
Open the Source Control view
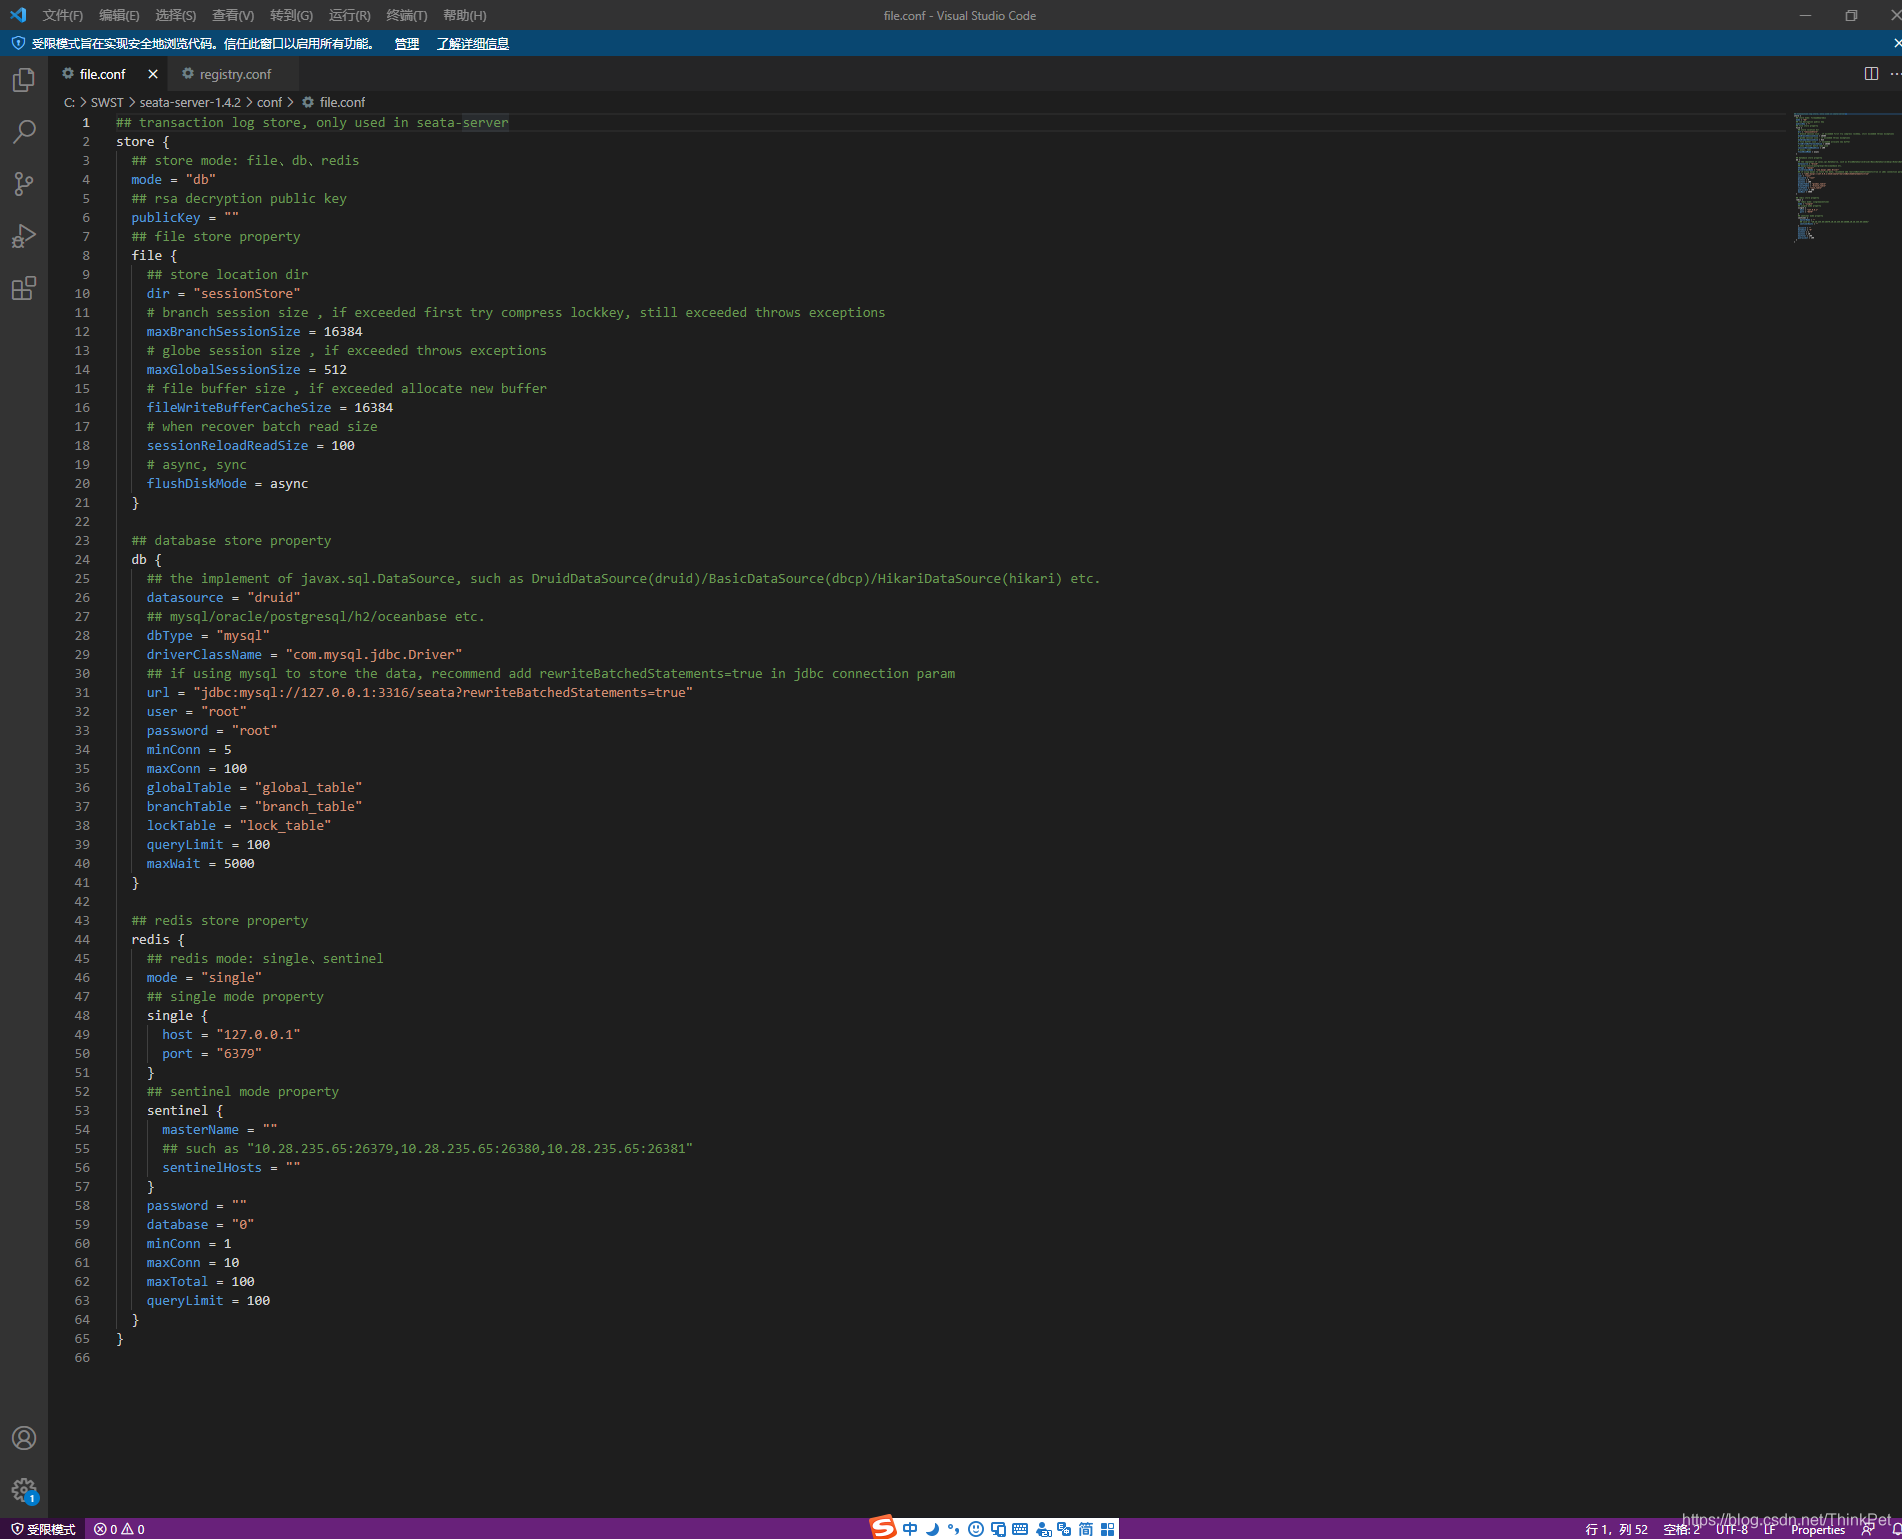click(x=24, y=183)
